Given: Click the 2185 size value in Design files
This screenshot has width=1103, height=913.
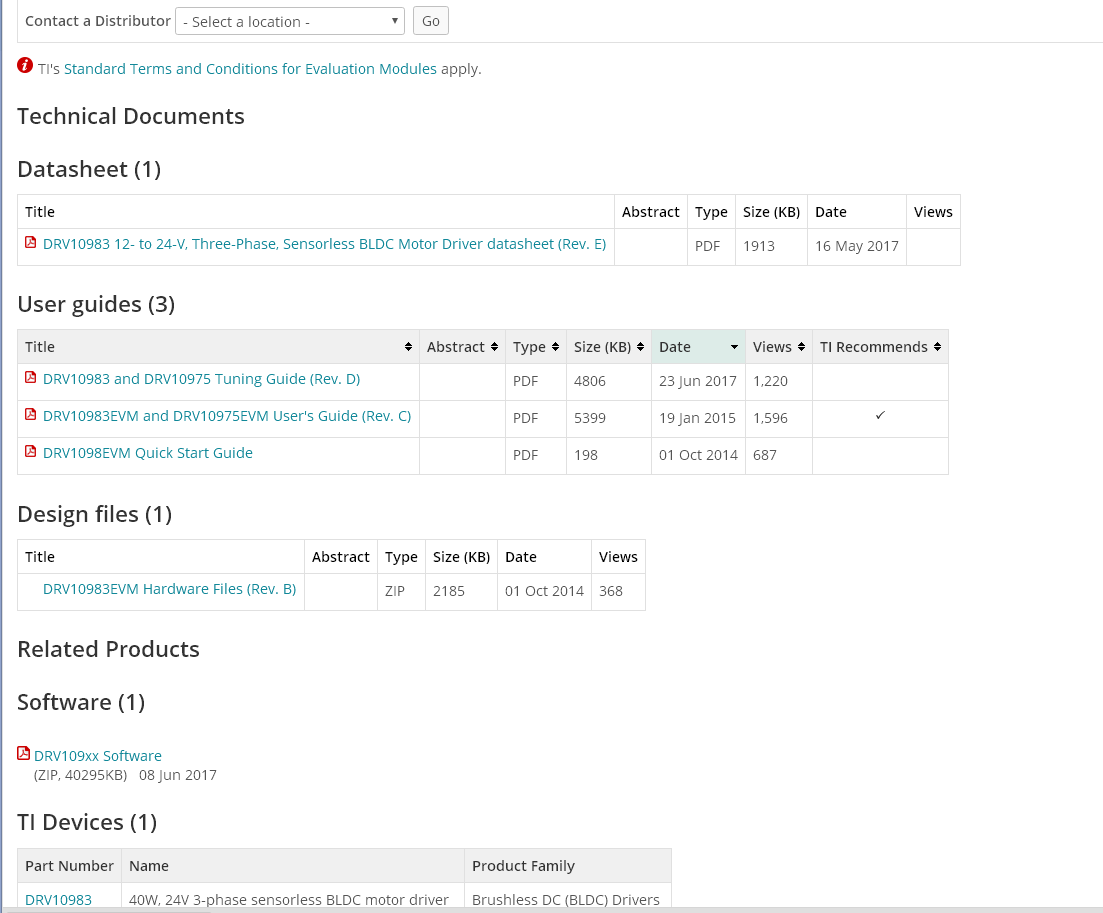Looking at the screenshot, I should click(449, 592).
